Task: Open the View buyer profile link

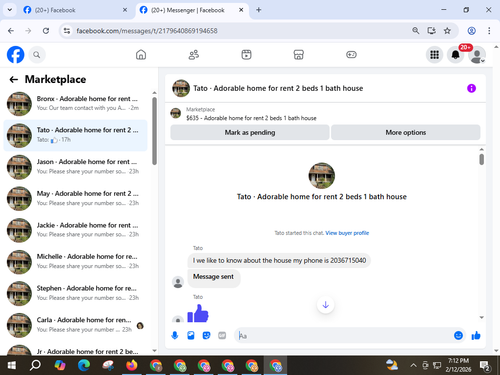Action: click(347, 233)
